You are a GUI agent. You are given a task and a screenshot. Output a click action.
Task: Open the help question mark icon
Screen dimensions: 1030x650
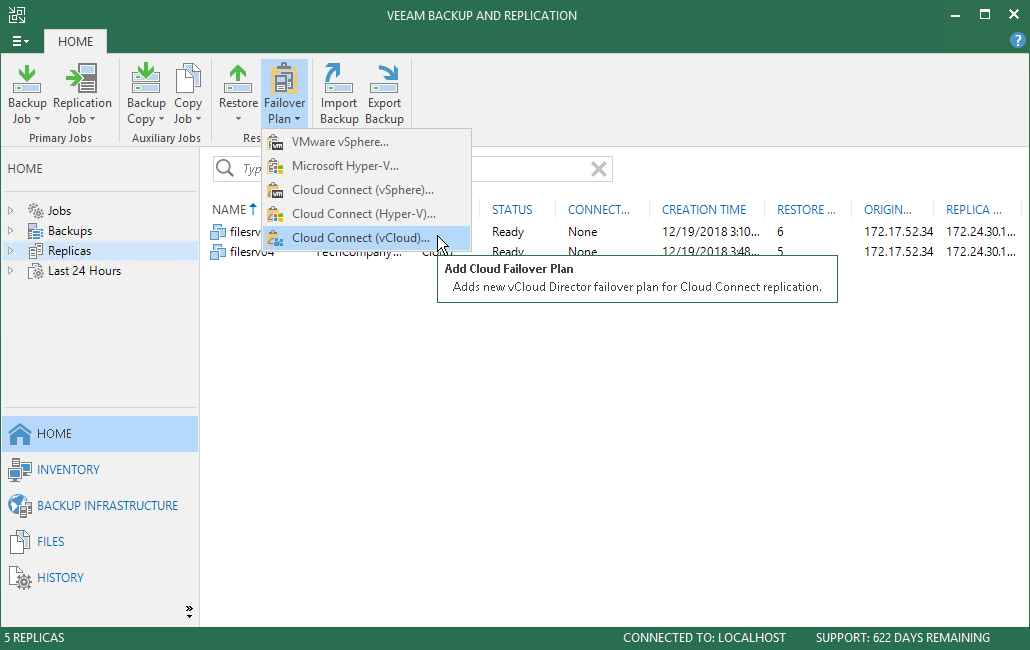pos(1017,41)
